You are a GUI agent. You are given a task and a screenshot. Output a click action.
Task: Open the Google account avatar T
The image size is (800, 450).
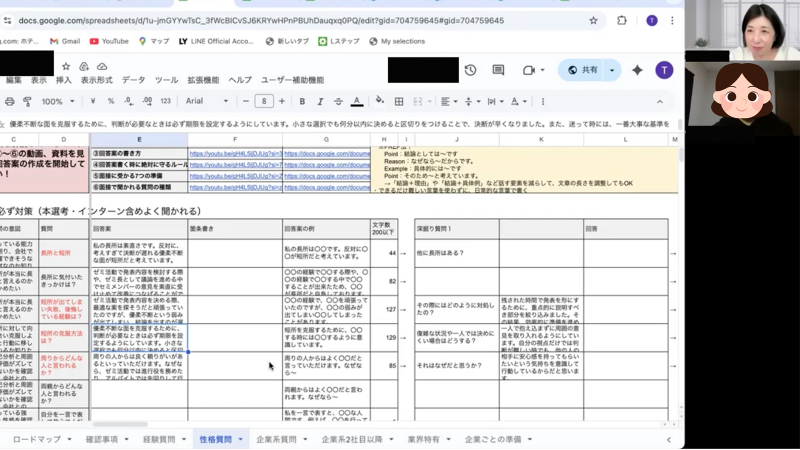coord(664,70)
